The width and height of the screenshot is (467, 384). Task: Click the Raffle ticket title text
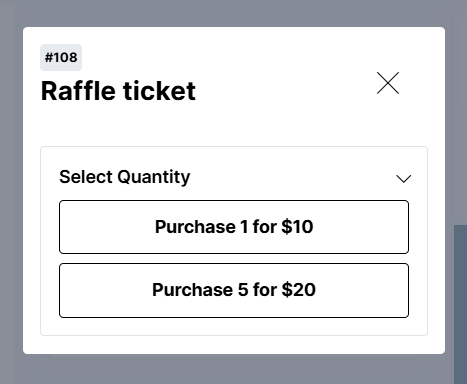[118, 91]
